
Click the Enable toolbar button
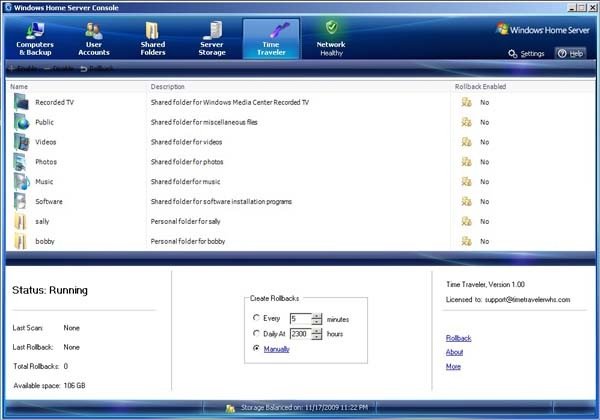tap(23, 69)
